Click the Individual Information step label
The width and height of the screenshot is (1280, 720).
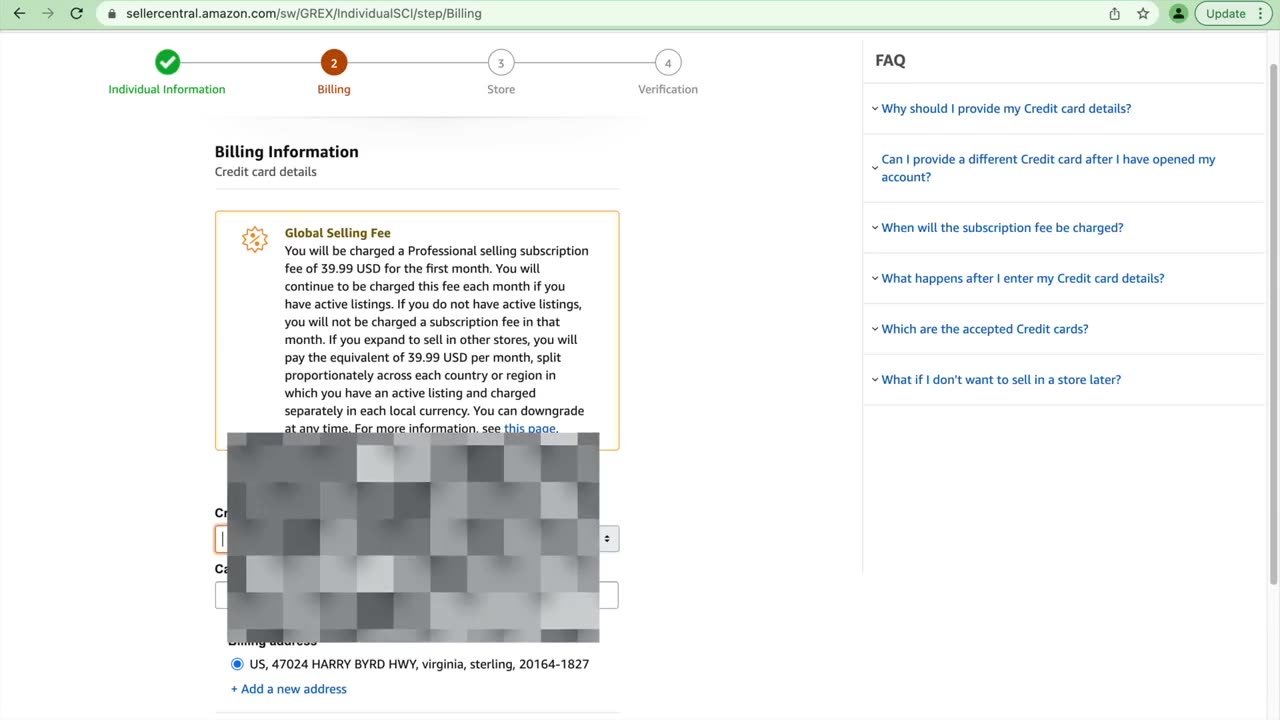(x=167, y=89)
